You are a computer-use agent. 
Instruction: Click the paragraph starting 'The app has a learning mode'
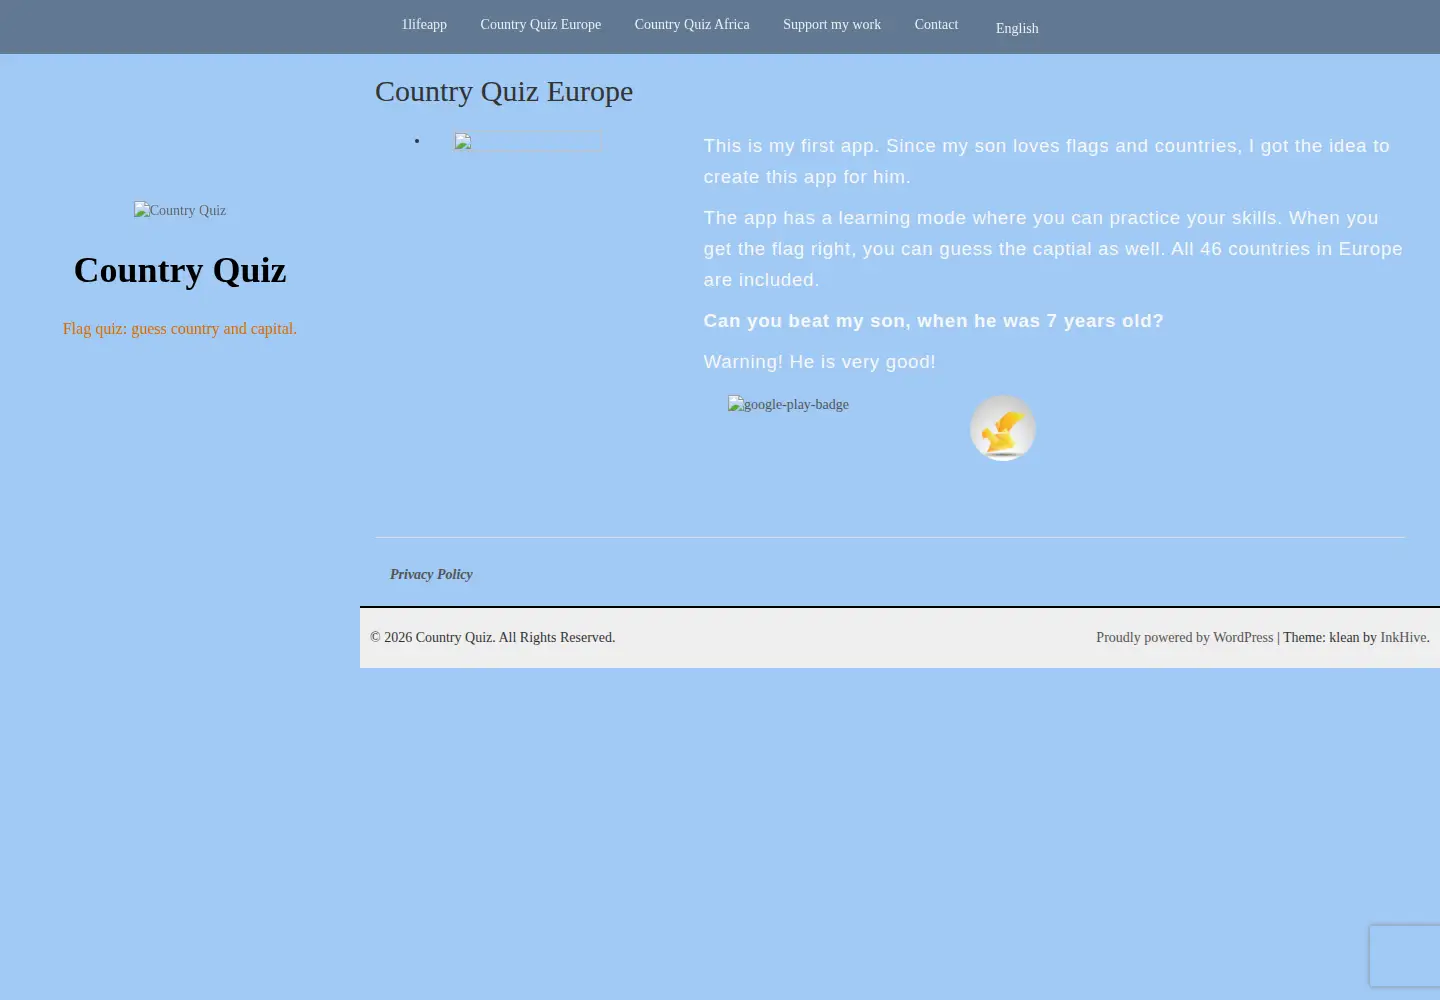[x=1053, y=249]
